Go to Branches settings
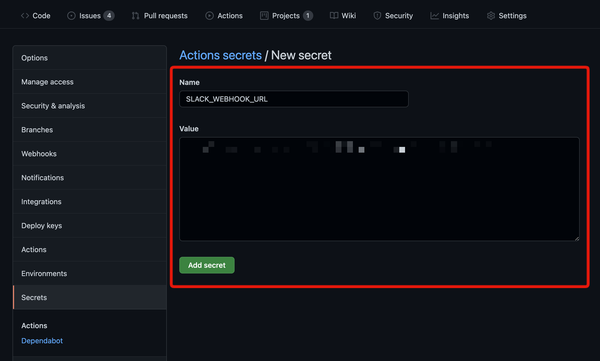600x361 pixels. tap(90, 130)
